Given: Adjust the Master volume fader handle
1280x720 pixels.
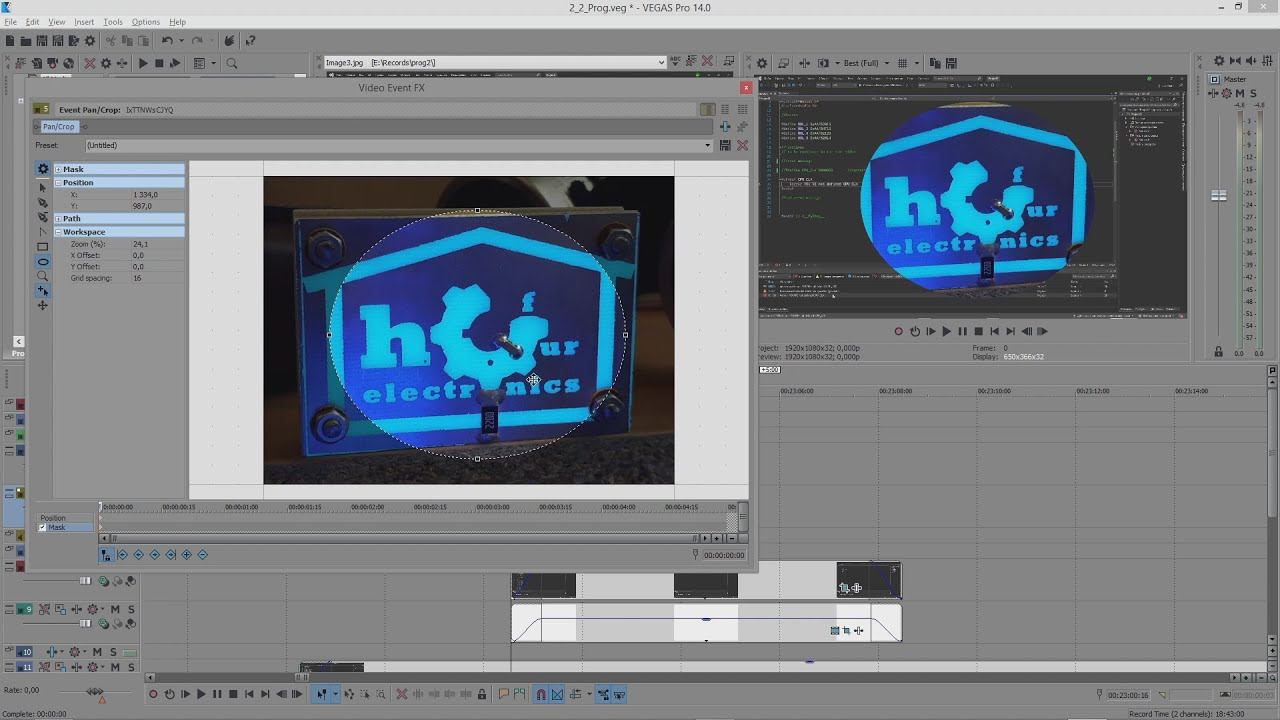Looking at the screenshot, I should (x=1218, y=196).
